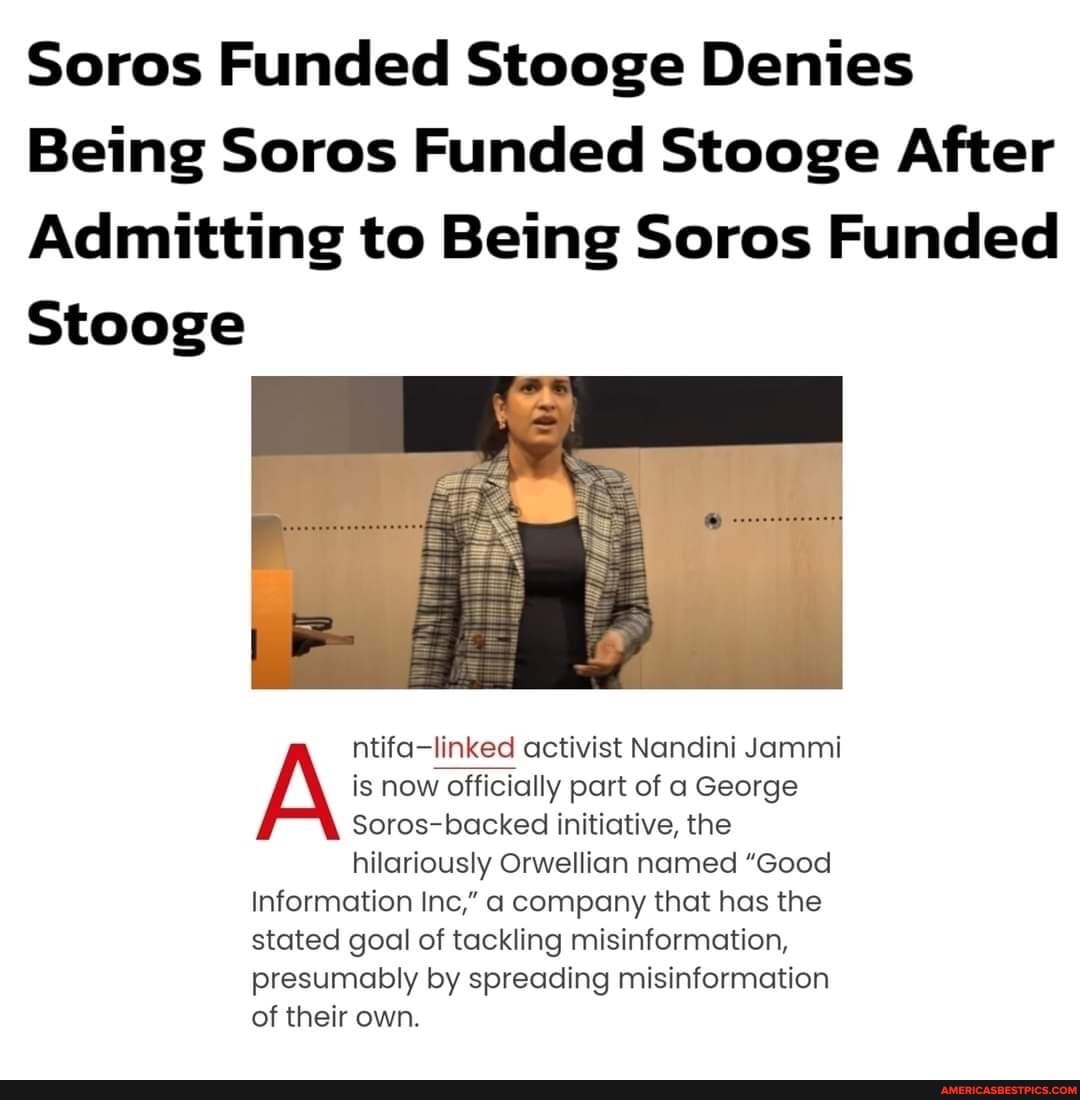Click the round black knob on the wooden wall
Image resolution: width=1080 pixels, height=1100 pixels.
click(x=713, y=521)
